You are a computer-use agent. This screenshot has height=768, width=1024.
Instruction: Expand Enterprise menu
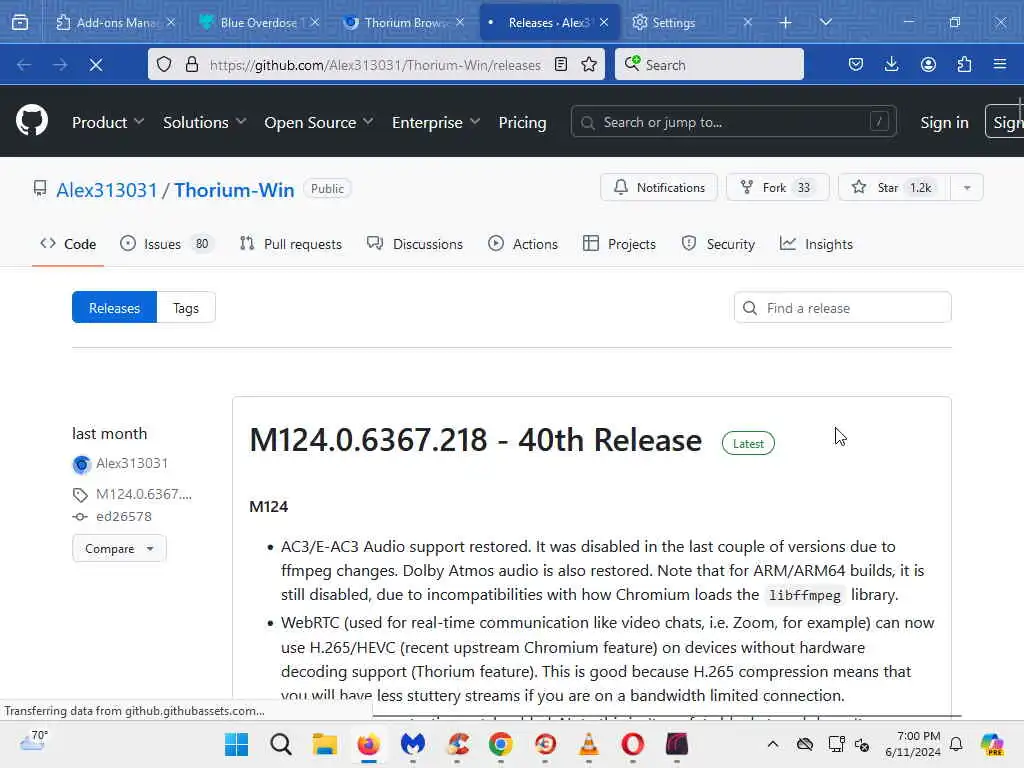point(436,122)
